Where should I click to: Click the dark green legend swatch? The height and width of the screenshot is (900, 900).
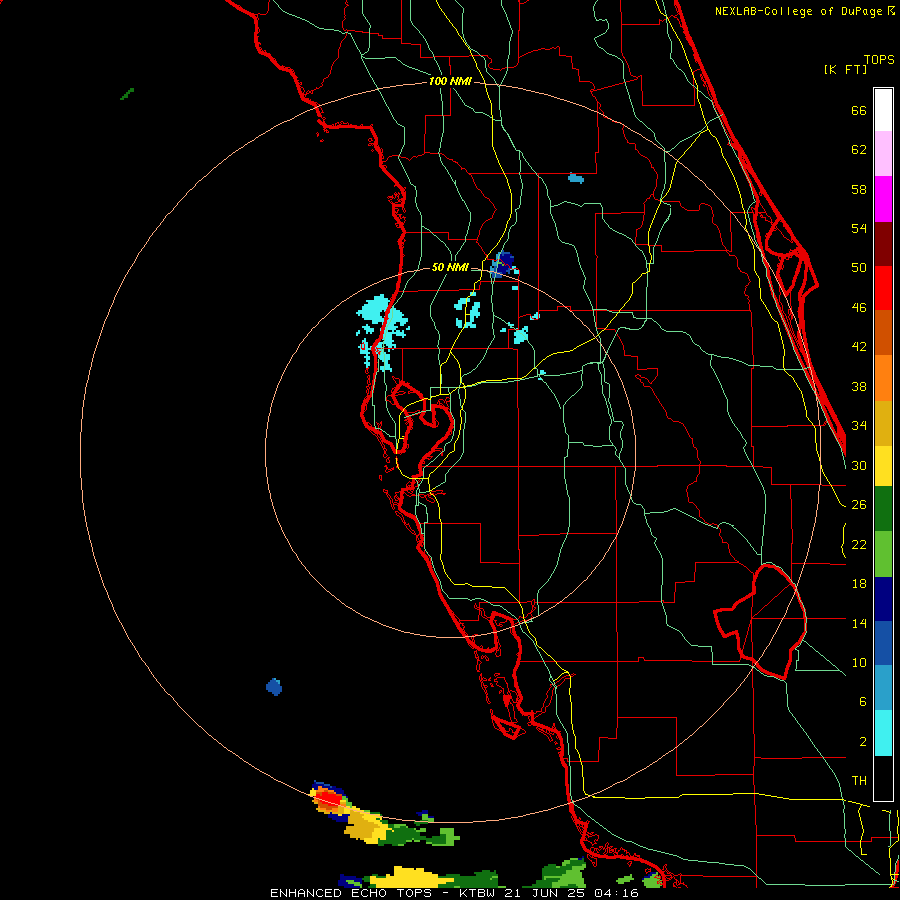tap(883, 509)
